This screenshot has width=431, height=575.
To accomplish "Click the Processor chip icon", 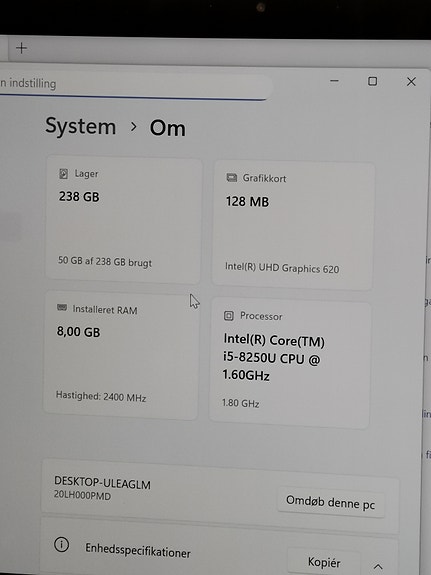I will (229, 315).
